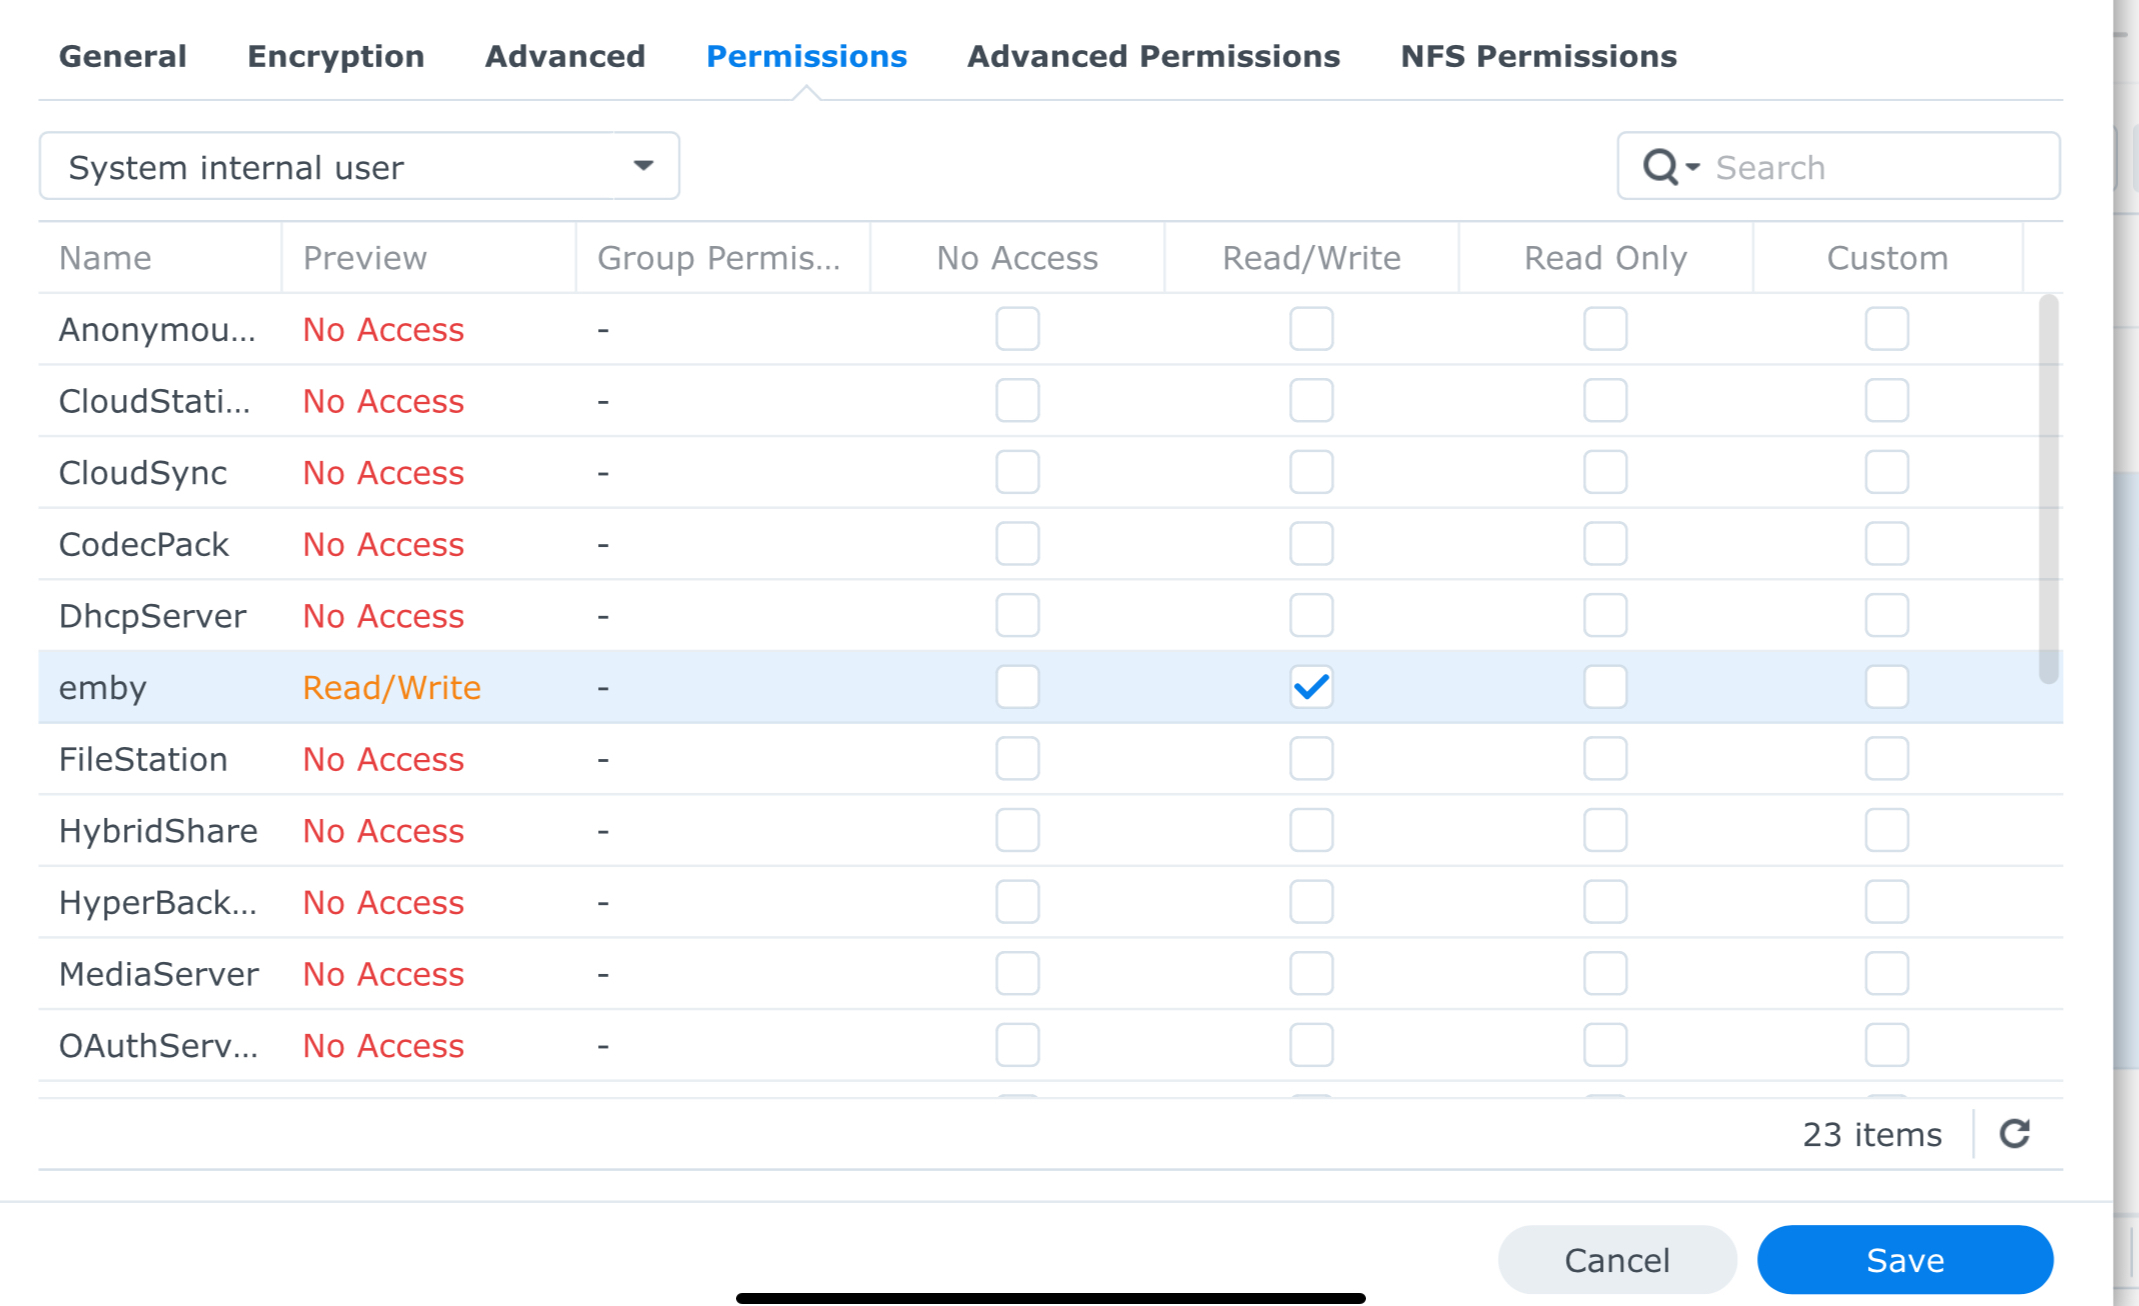The height and width of the screenshot is (1306, 2139).
Task: Open the General tab
Action: coord(122,57)
